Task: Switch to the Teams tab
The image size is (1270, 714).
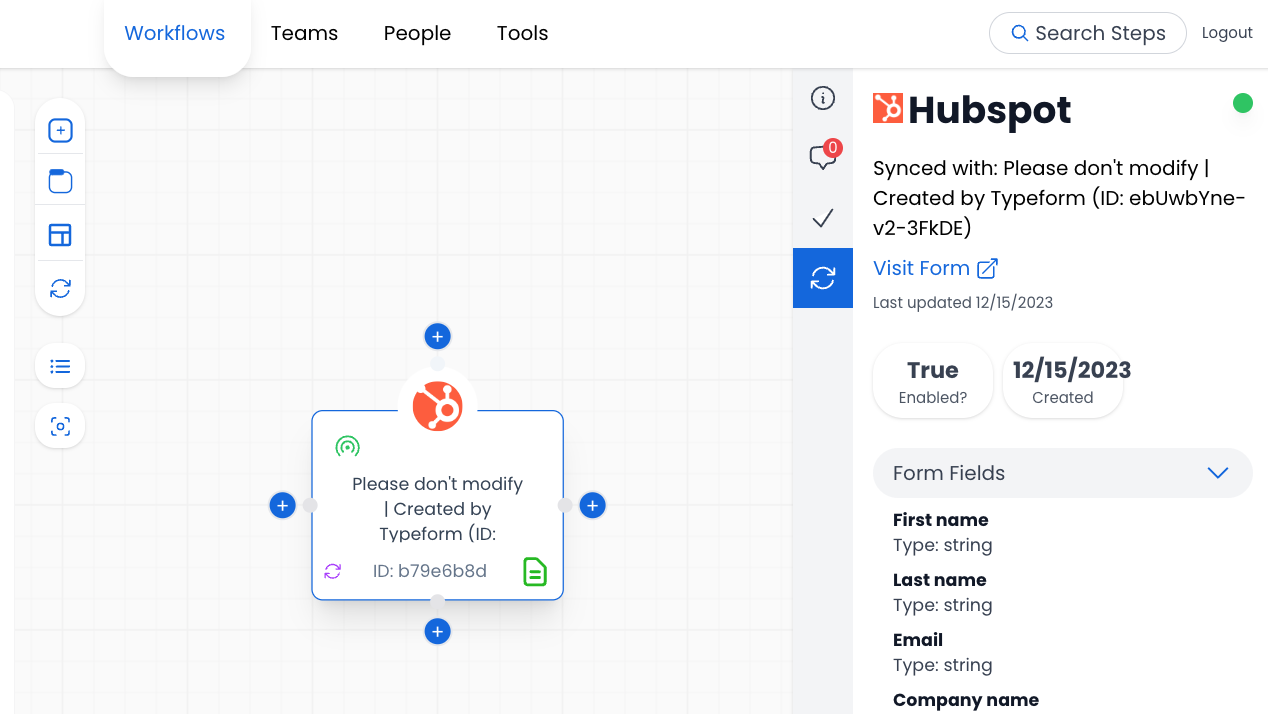Action: point(304,33)
